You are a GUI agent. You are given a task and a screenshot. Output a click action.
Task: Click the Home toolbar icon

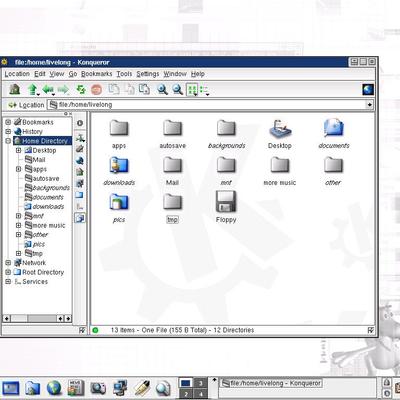point(14,89)
